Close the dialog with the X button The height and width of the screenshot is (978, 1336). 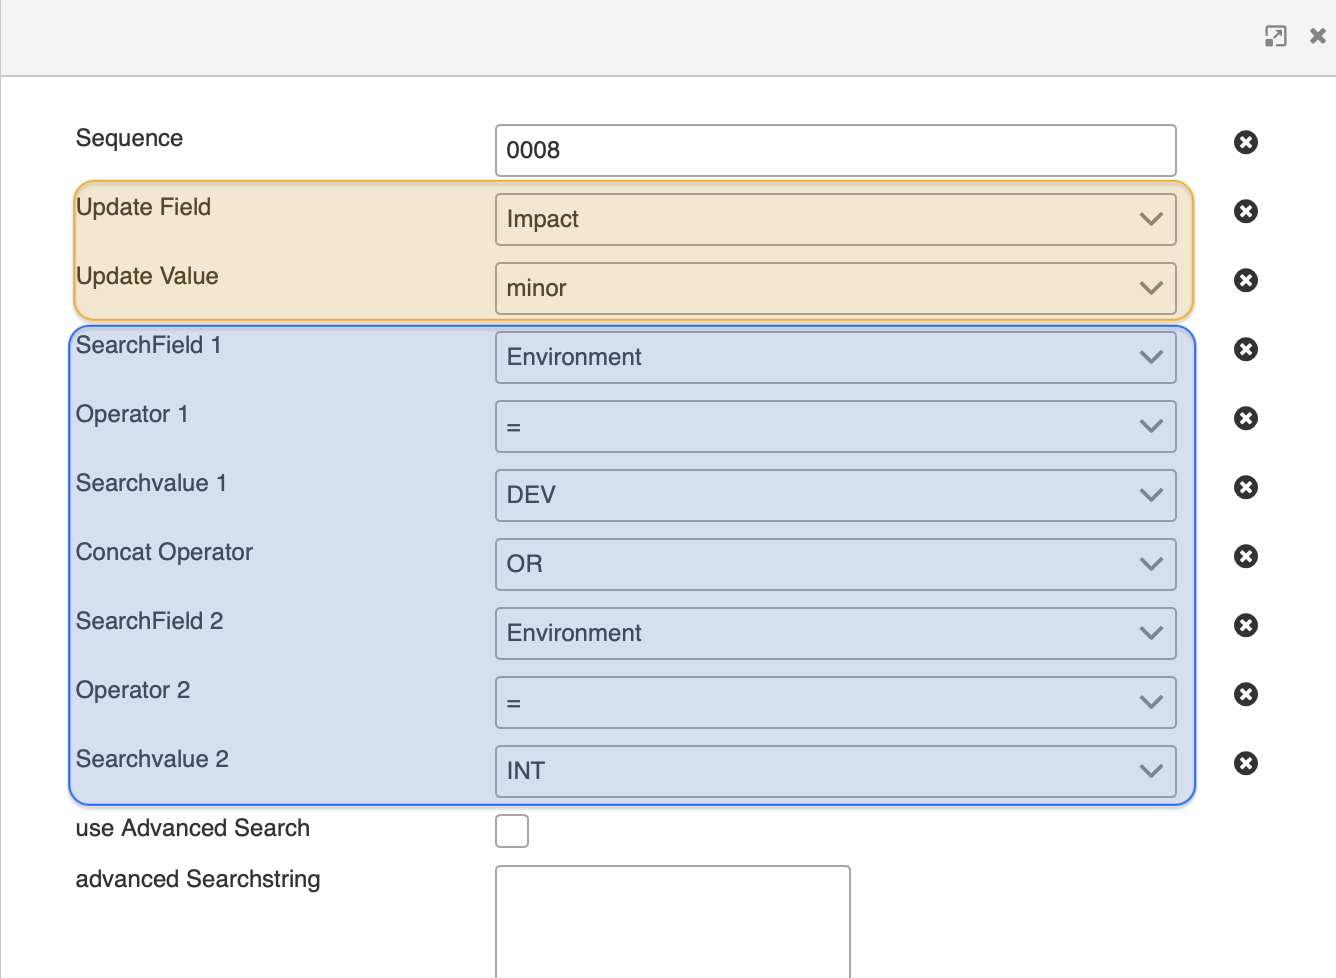pyautogui.click(x=1317, y=37)
